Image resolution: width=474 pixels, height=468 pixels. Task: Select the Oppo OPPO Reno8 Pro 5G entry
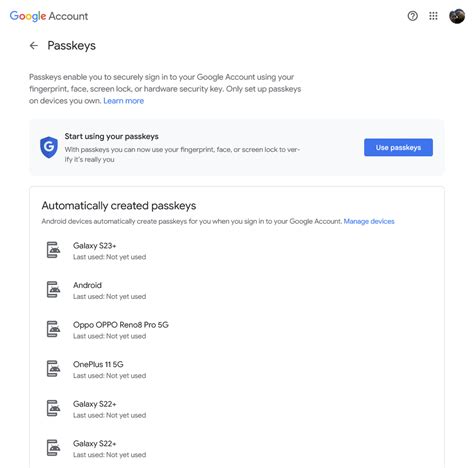coord(237,330)
